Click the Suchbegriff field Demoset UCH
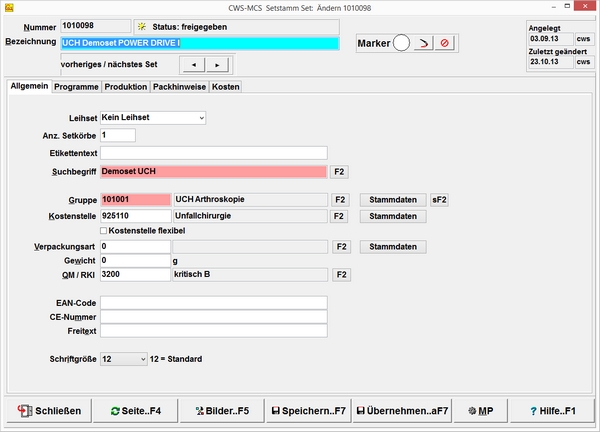Screen dimensions: 600x432 pyautogui.click(x=214, y=171)
